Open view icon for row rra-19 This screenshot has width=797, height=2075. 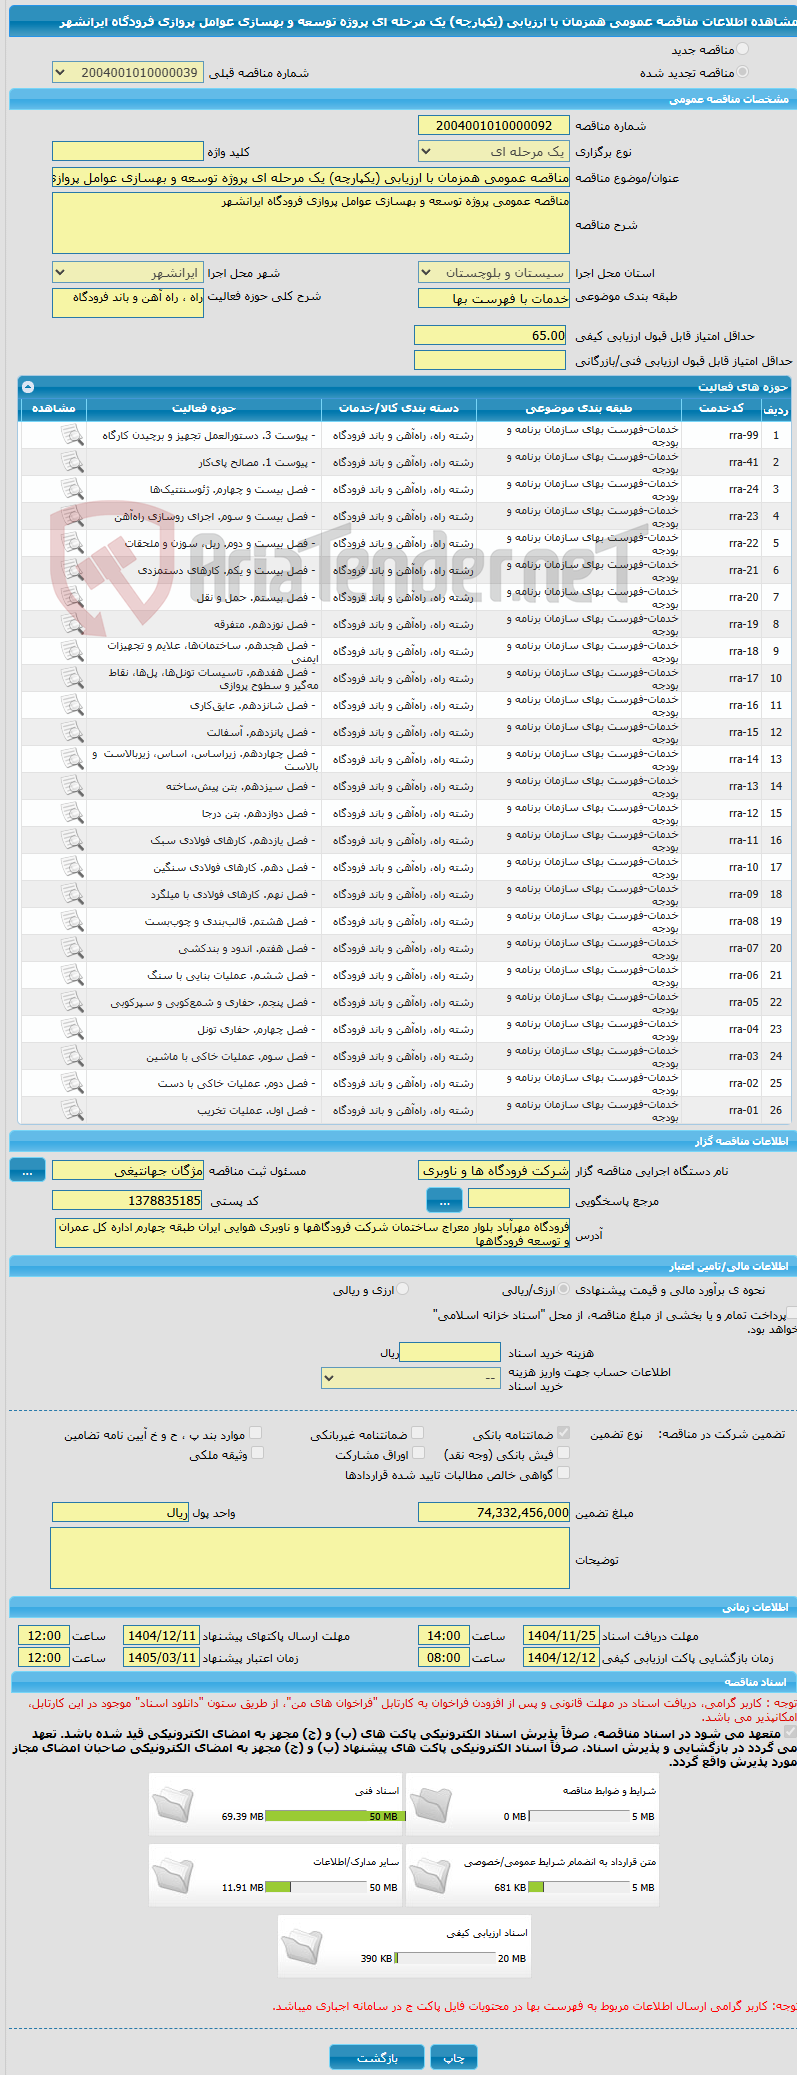click(x=72, y=624)
